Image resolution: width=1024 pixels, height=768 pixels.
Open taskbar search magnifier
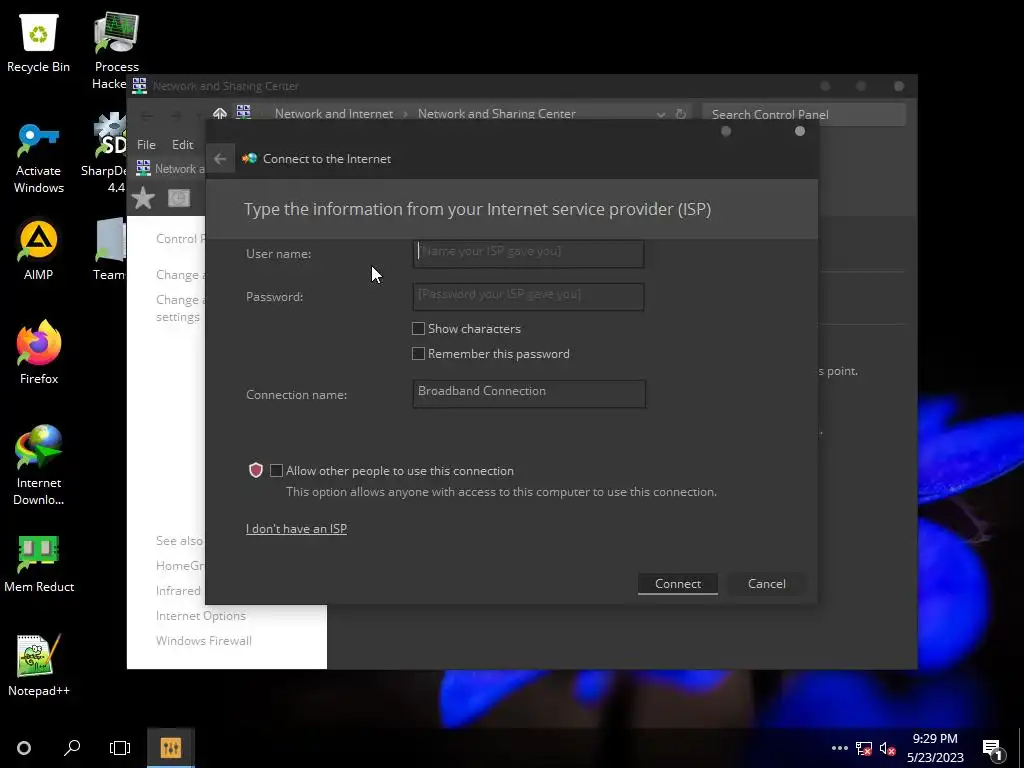click(72, 748)
